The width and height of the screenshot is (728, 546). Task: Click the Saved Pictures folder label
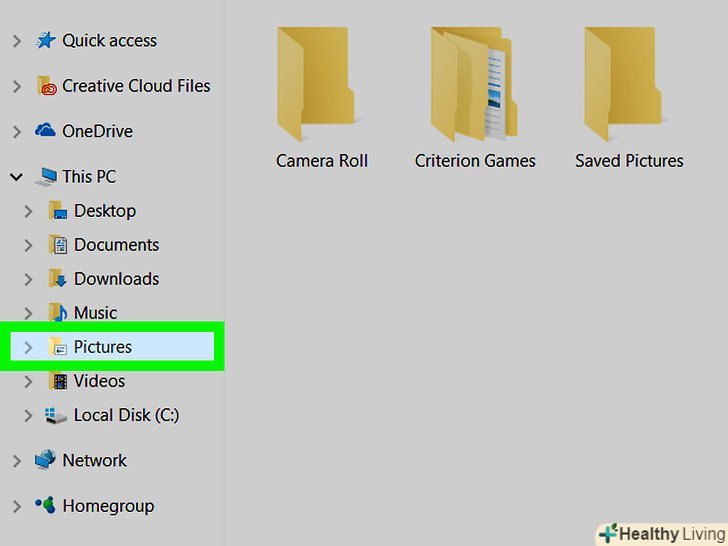[x=629, y=161]
